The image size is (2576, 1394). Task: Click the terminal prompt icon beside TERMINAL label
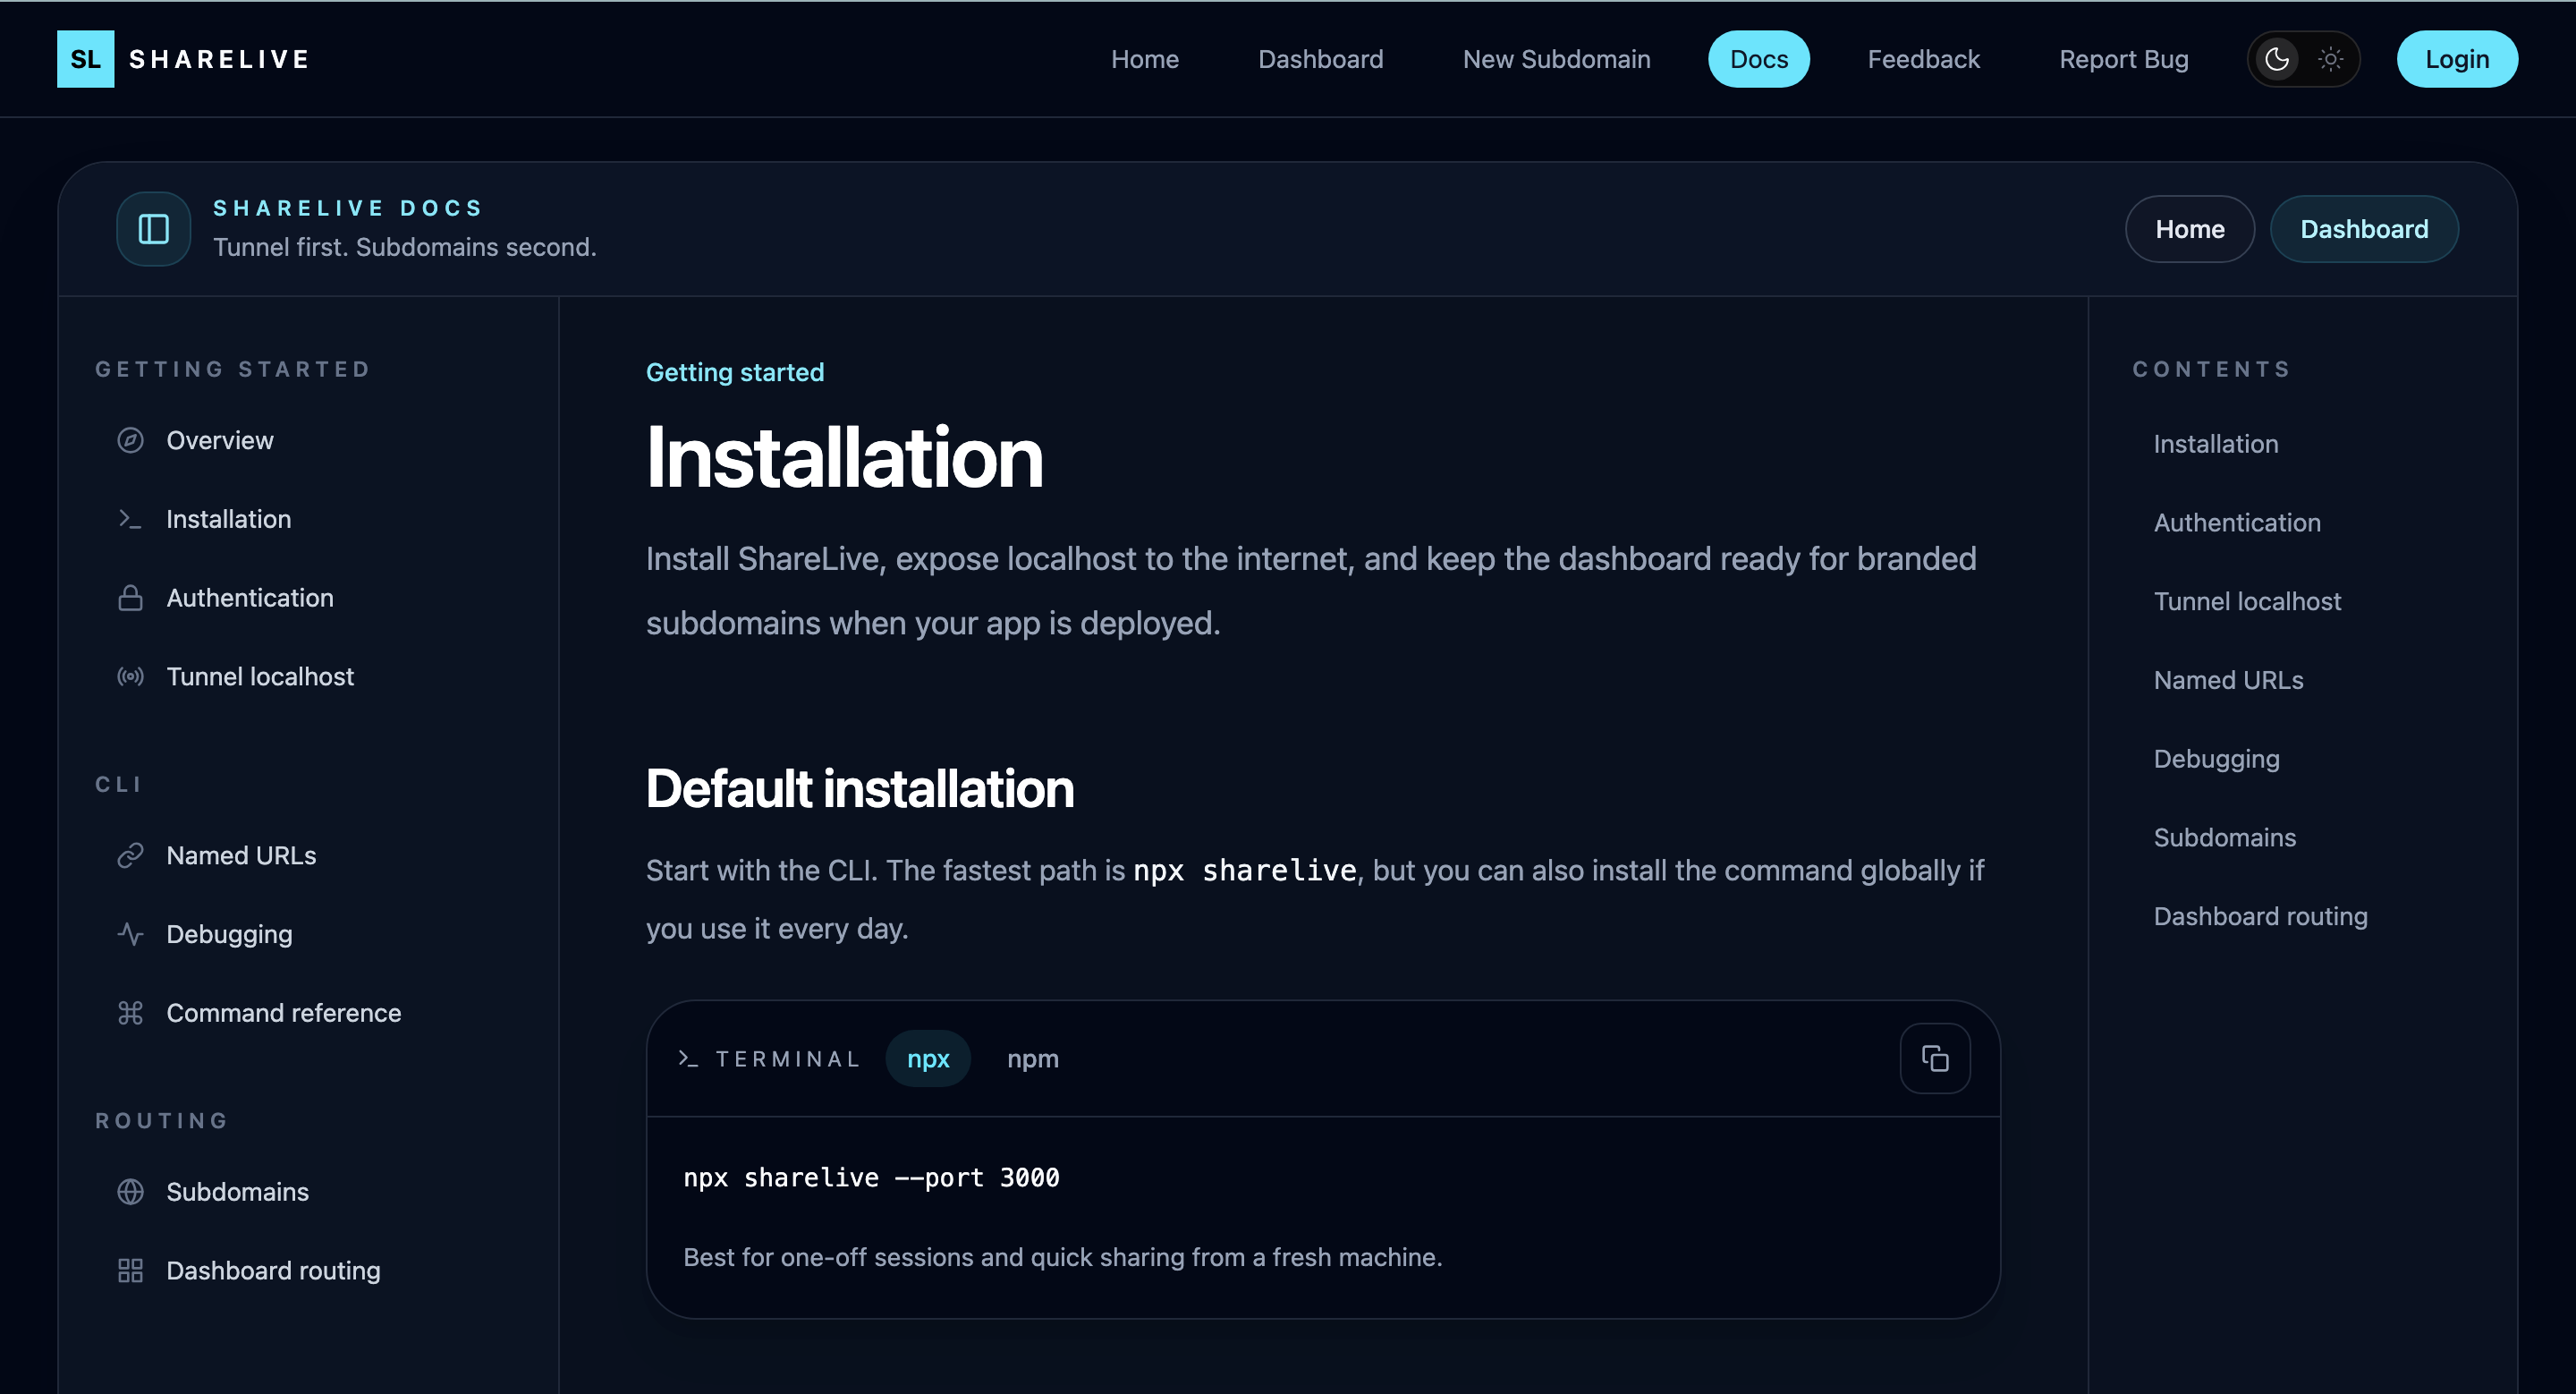point(688,1058)
